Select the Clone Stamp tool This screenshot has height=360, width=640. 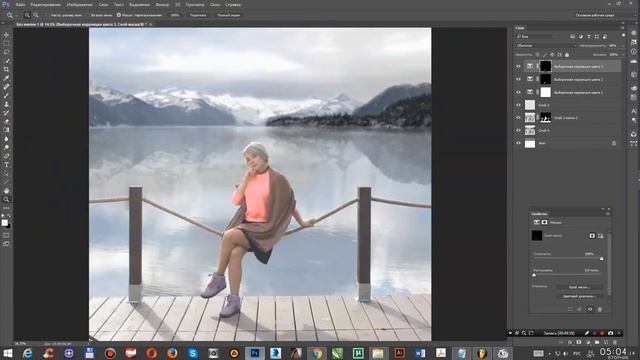click(6, 104)
